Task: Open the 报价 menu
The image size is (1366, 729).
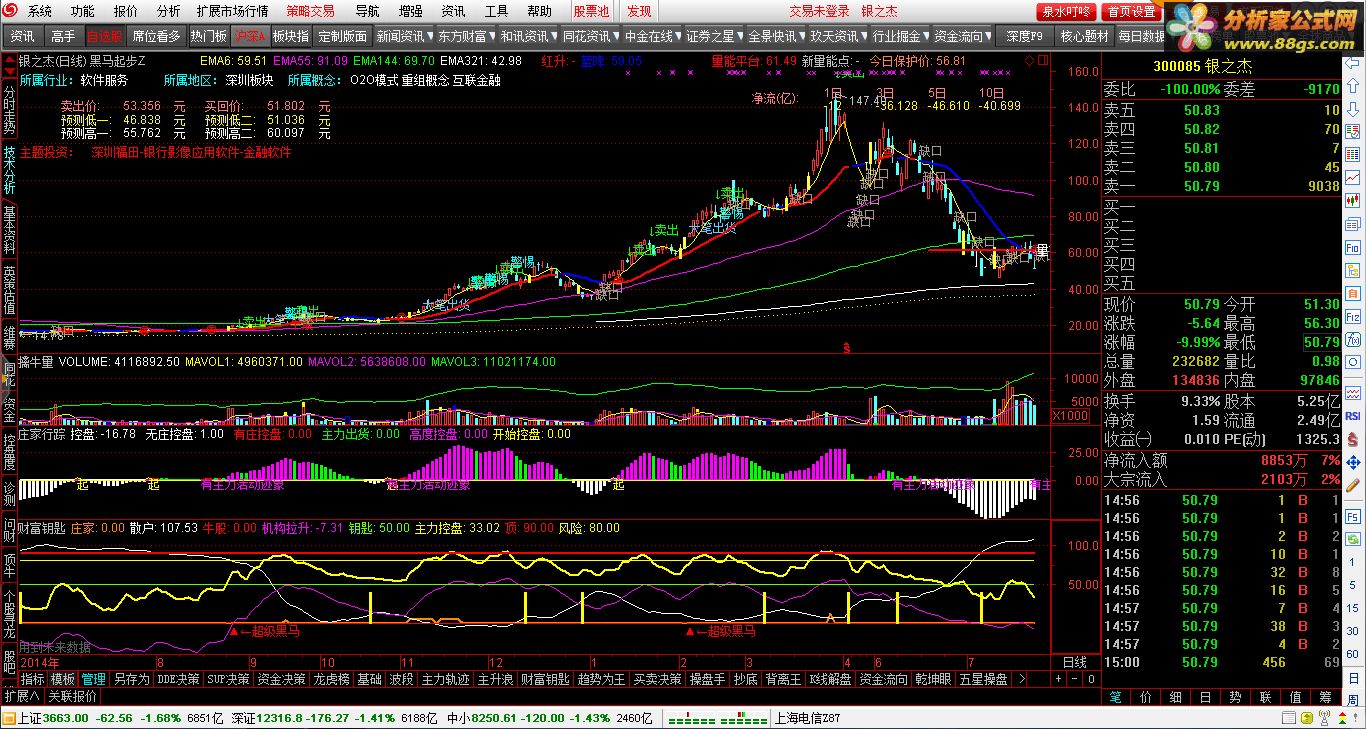Action: [126, 11]
